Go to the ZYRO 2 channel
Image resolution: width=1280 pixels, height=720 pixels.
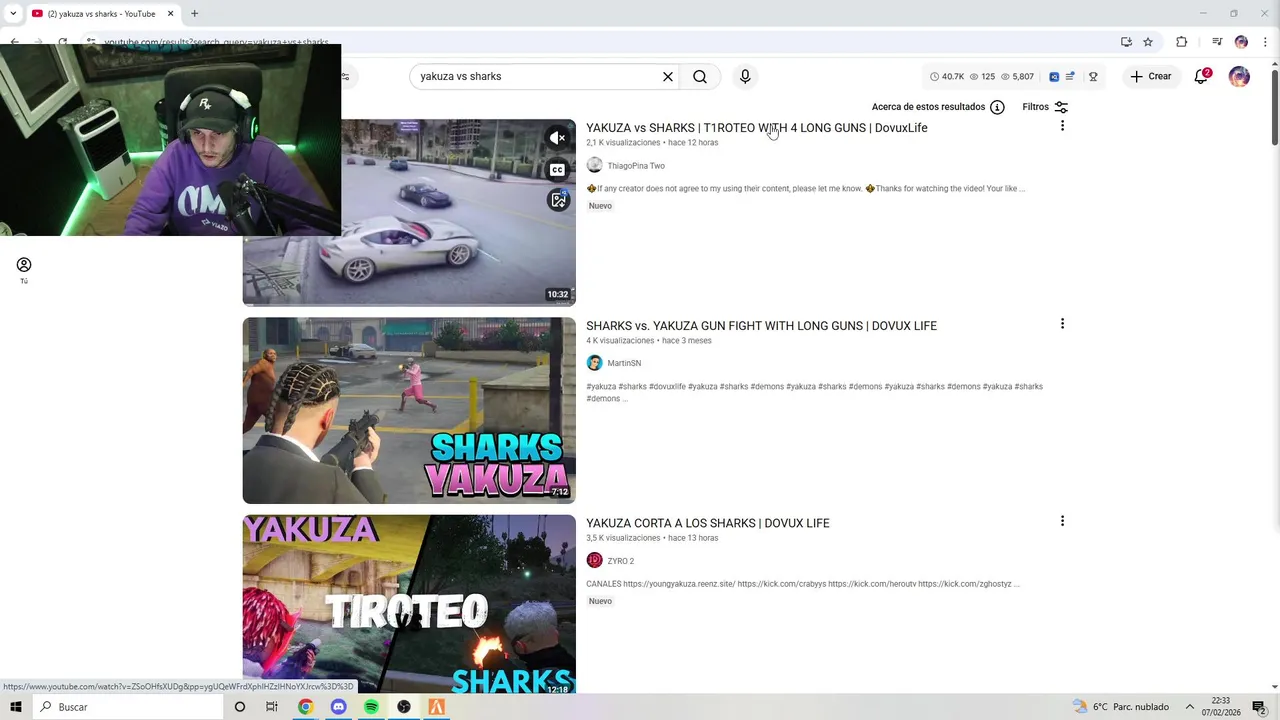(621, 561)
